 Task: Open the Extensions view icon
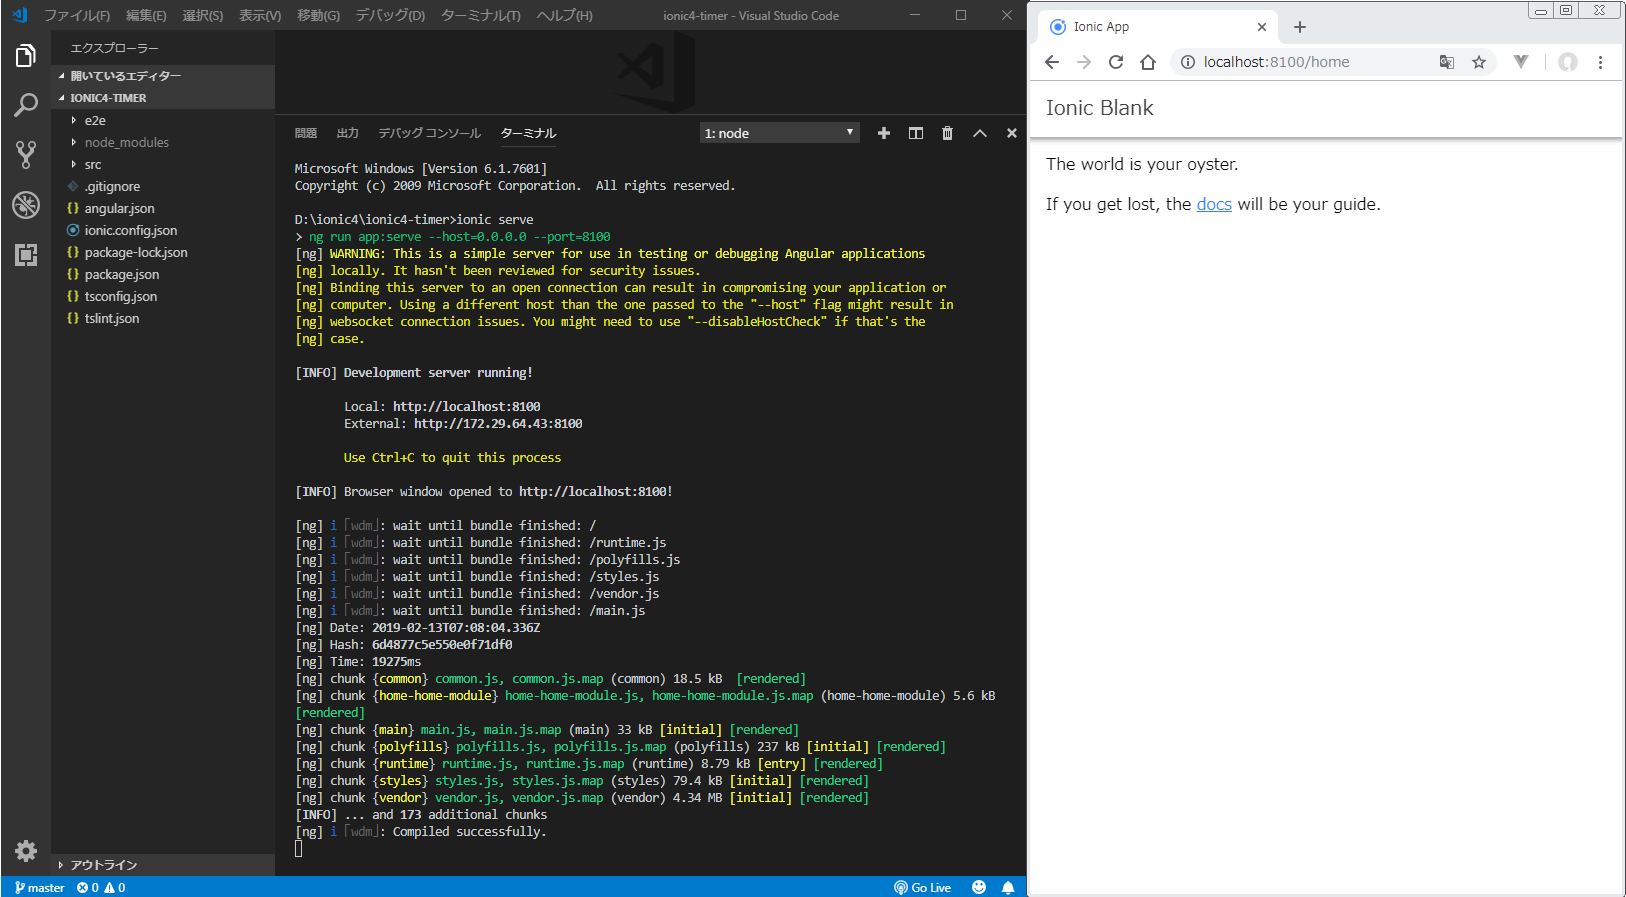[26, 255]
